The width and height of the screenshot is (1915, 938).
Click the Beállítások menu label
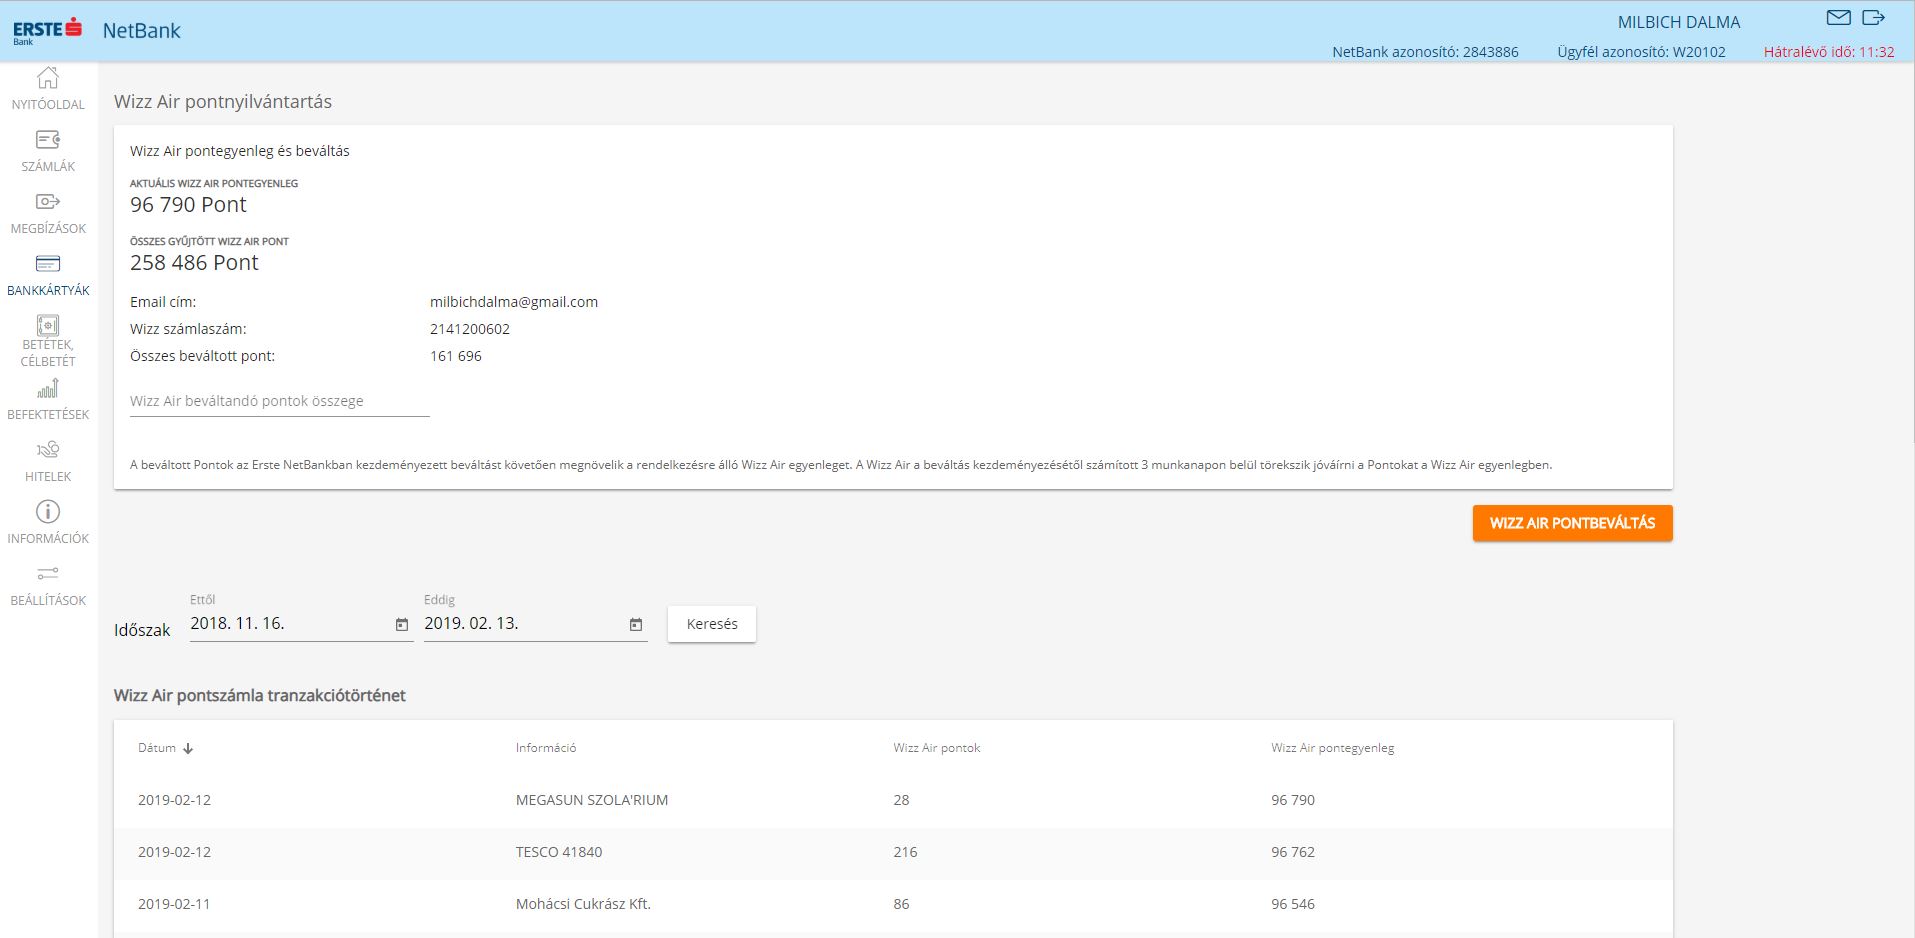pos(48,600)
